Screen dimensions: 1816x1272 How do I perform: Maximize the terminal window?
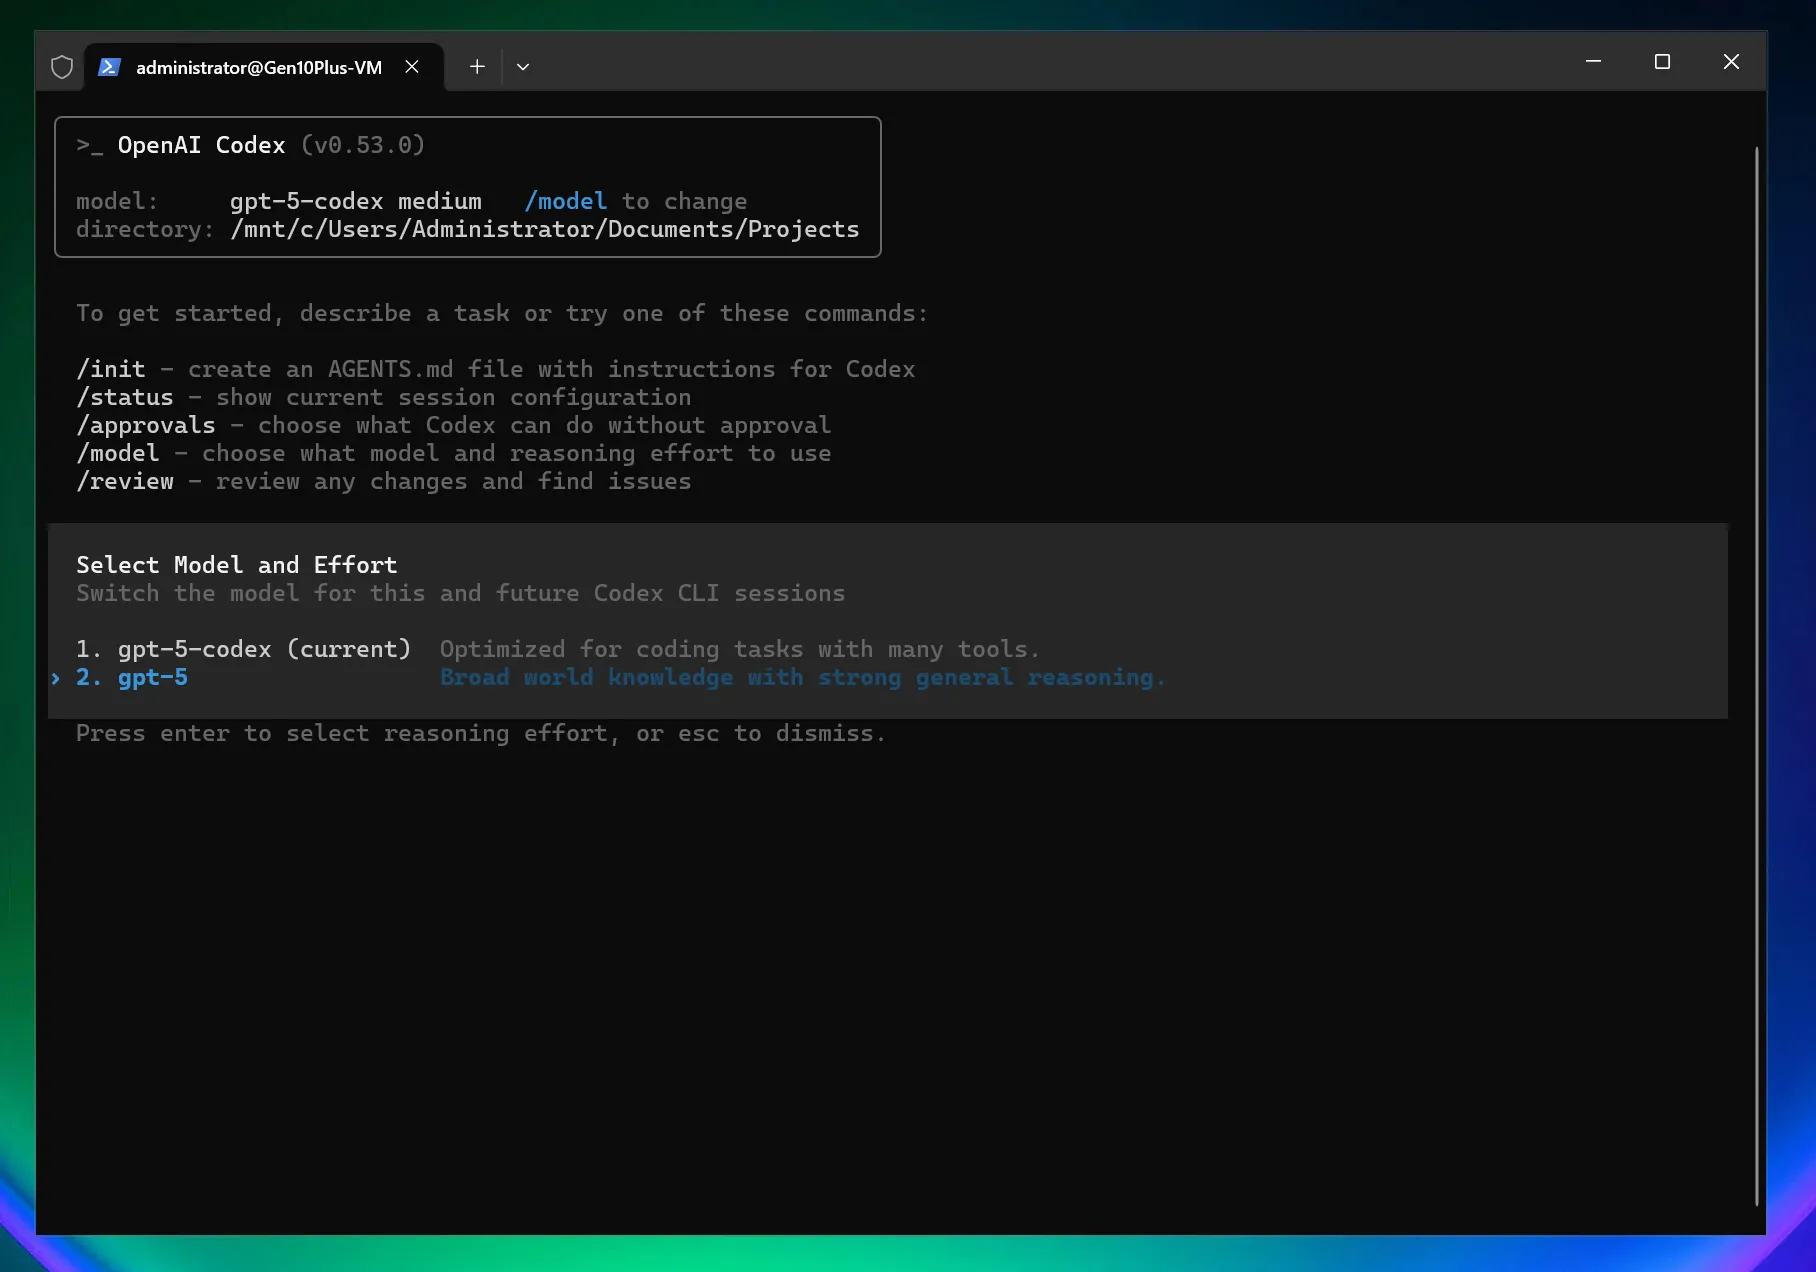1662,62
